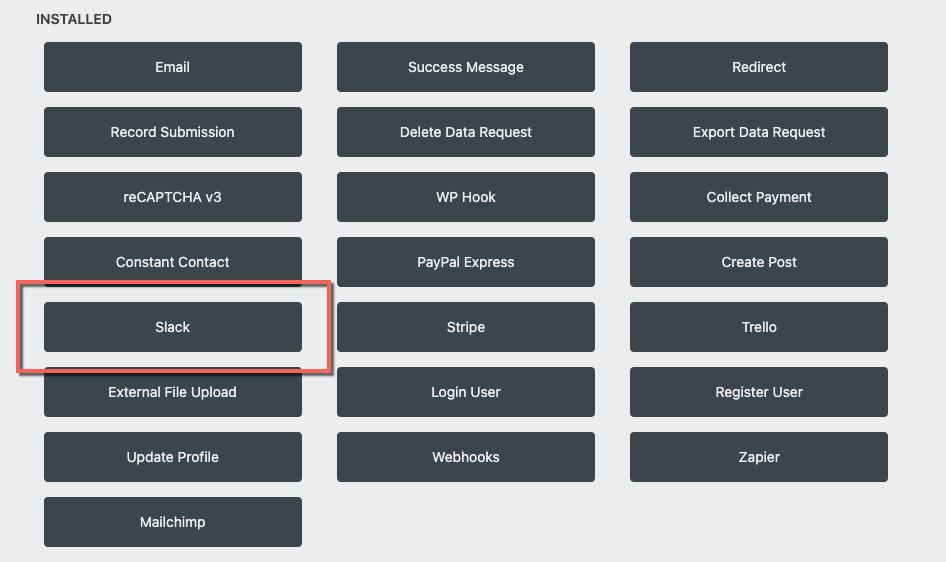Select the Create Post action
946x562 pixels.
pyautogui.click(x=758, y=262)
